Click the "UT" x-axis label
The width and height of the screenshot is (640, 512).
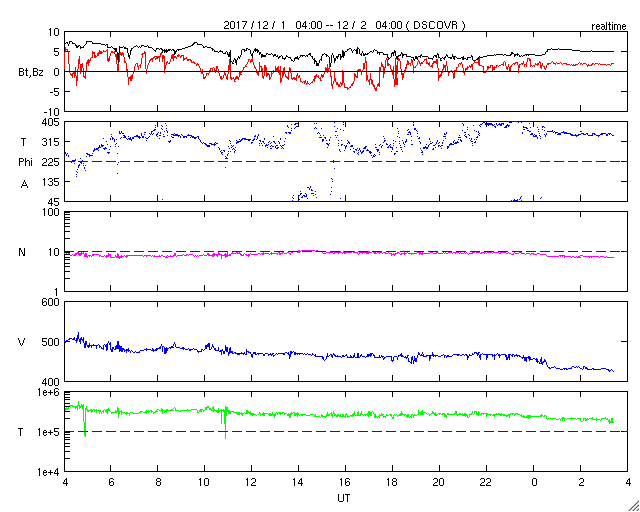[x=344, y=499]
